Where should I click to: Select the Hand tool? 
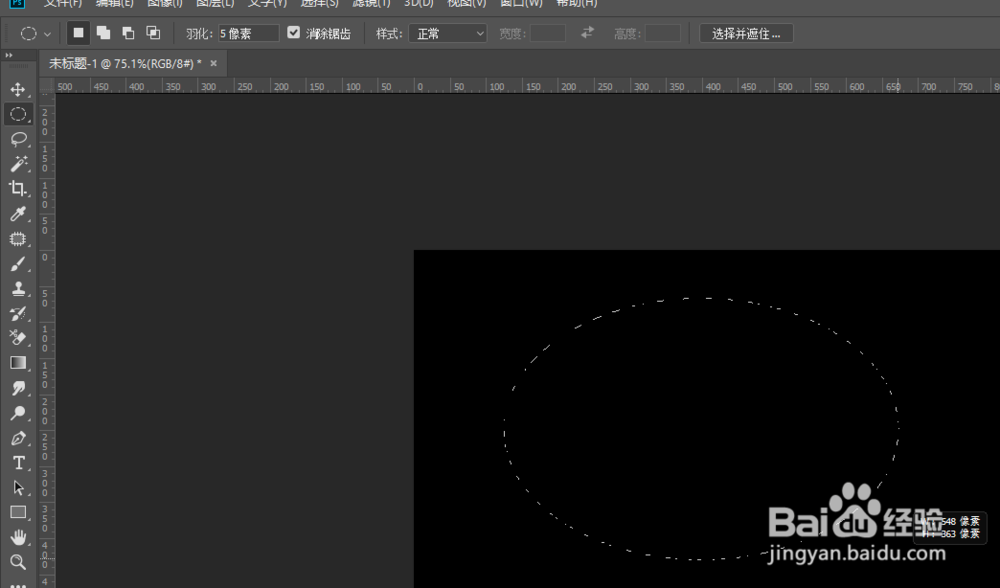[x=18, y=538]
